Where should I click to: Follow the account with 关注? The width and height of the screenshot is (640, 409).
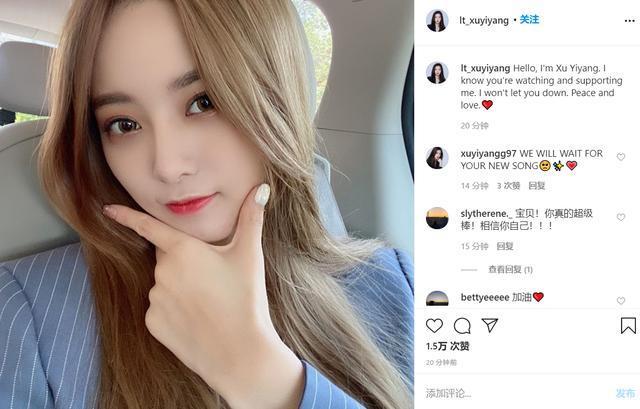click(x=529, y=20)
